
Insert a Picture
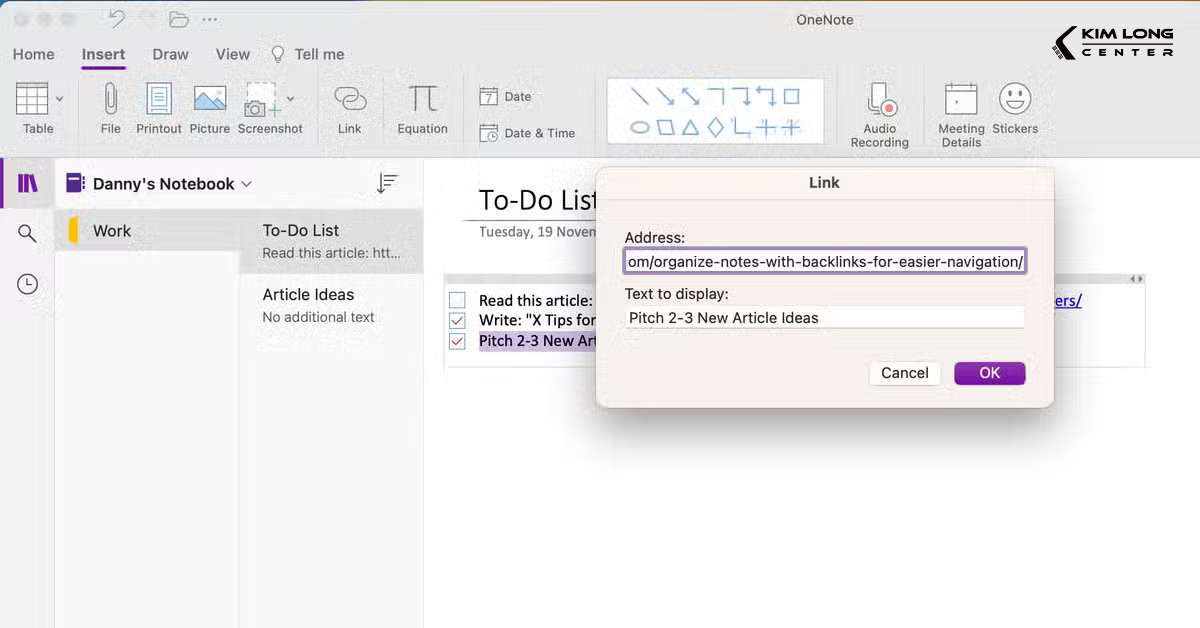[x=209, y=108]
